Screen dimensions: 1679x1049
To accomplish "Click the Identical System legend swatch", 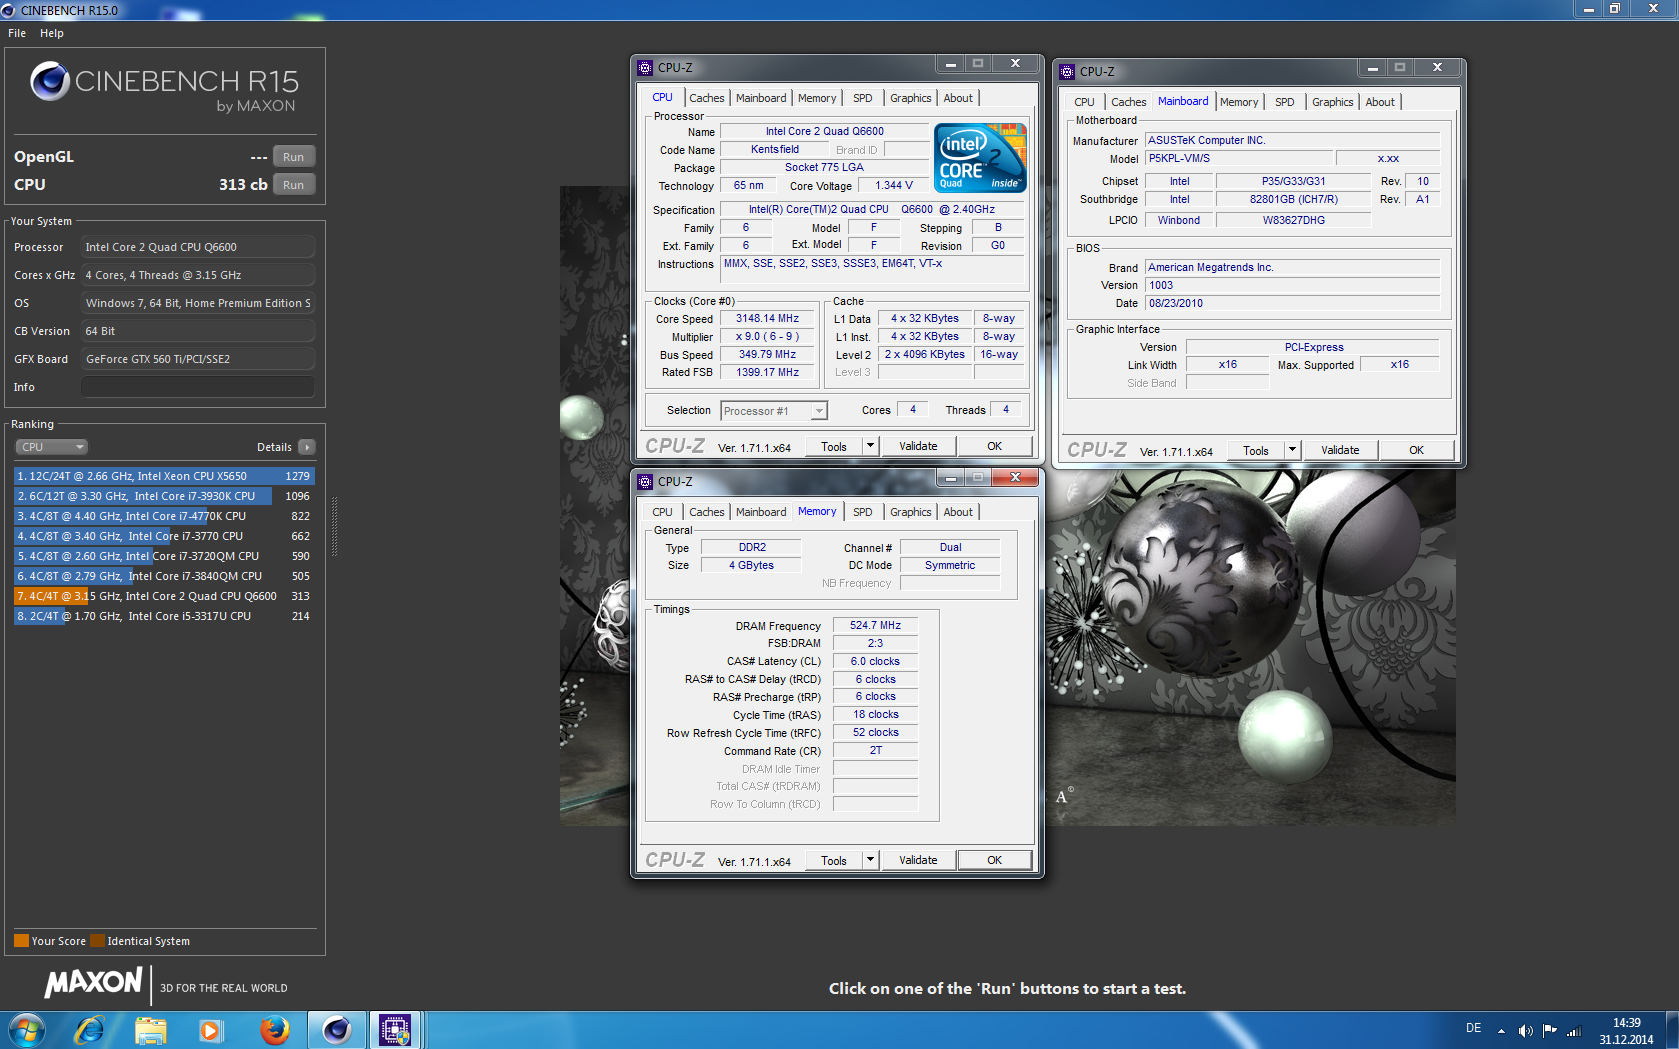I will 97,941.
